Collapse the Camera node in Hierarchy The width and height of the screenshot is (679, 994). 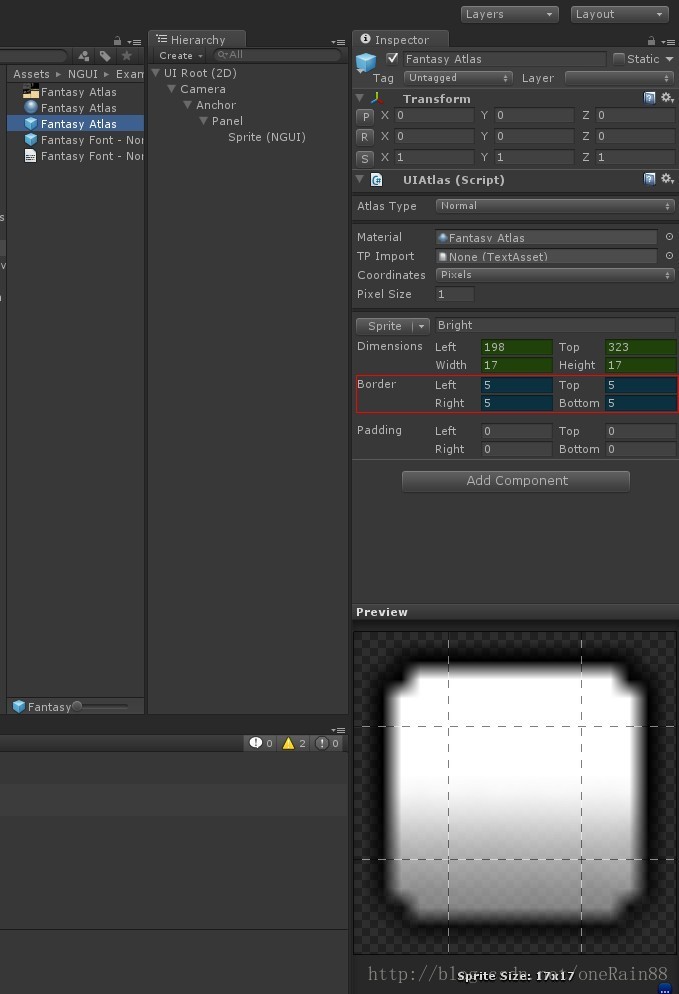(x=171, y=89)
